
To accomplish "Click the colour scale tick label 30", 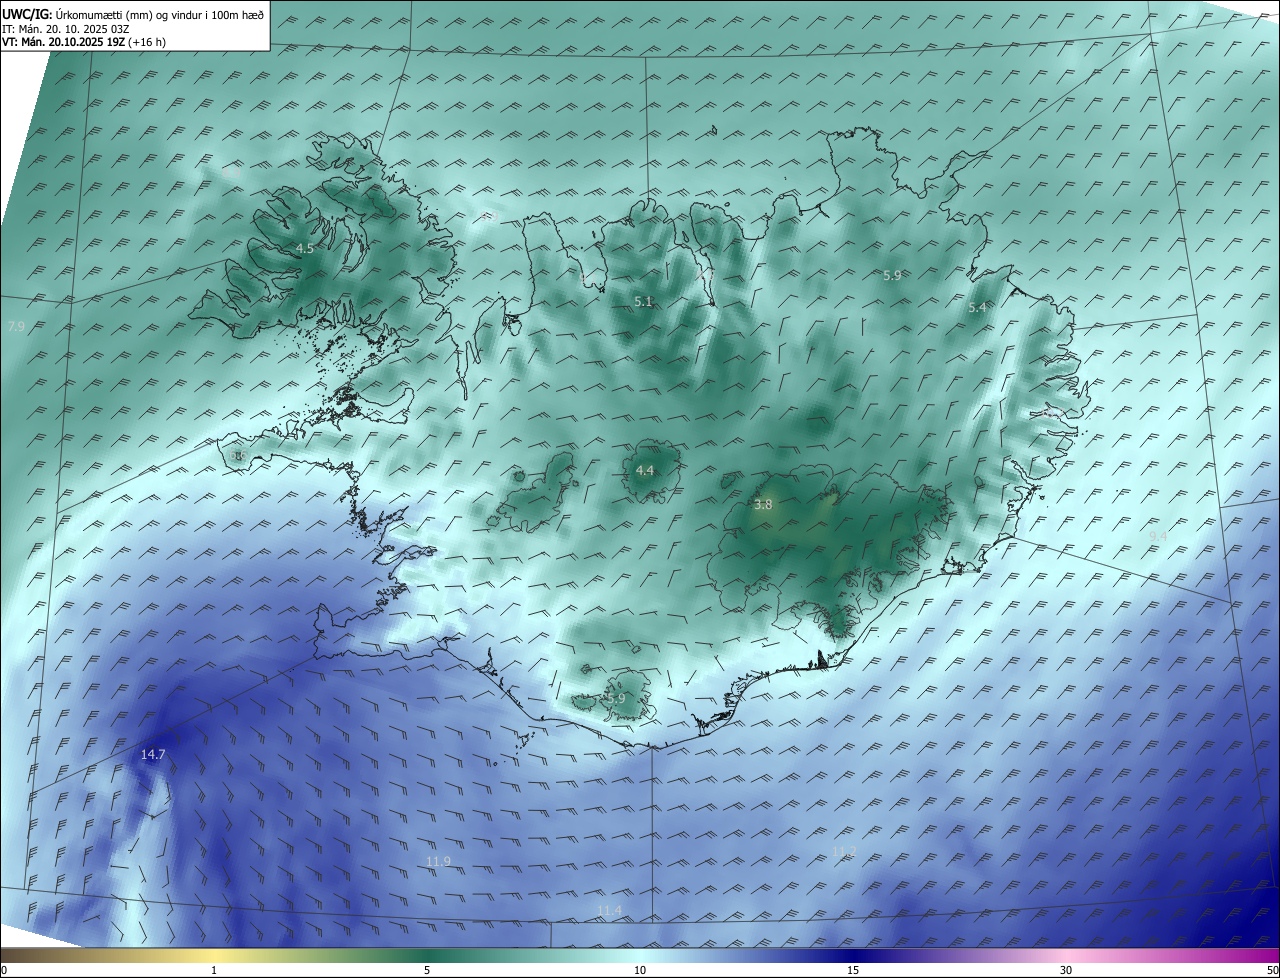I will point(1066,970).
